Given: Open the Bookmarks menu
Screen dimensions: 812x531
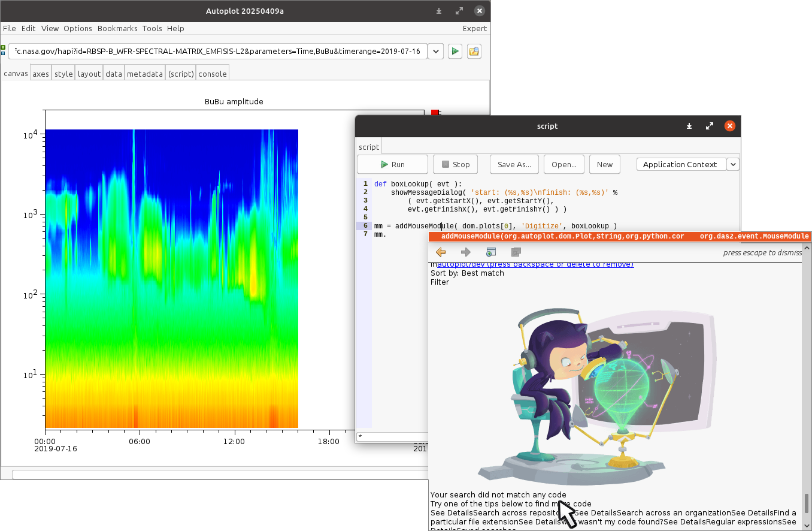Looking at the screenshot, I should [x=117, y=28].
